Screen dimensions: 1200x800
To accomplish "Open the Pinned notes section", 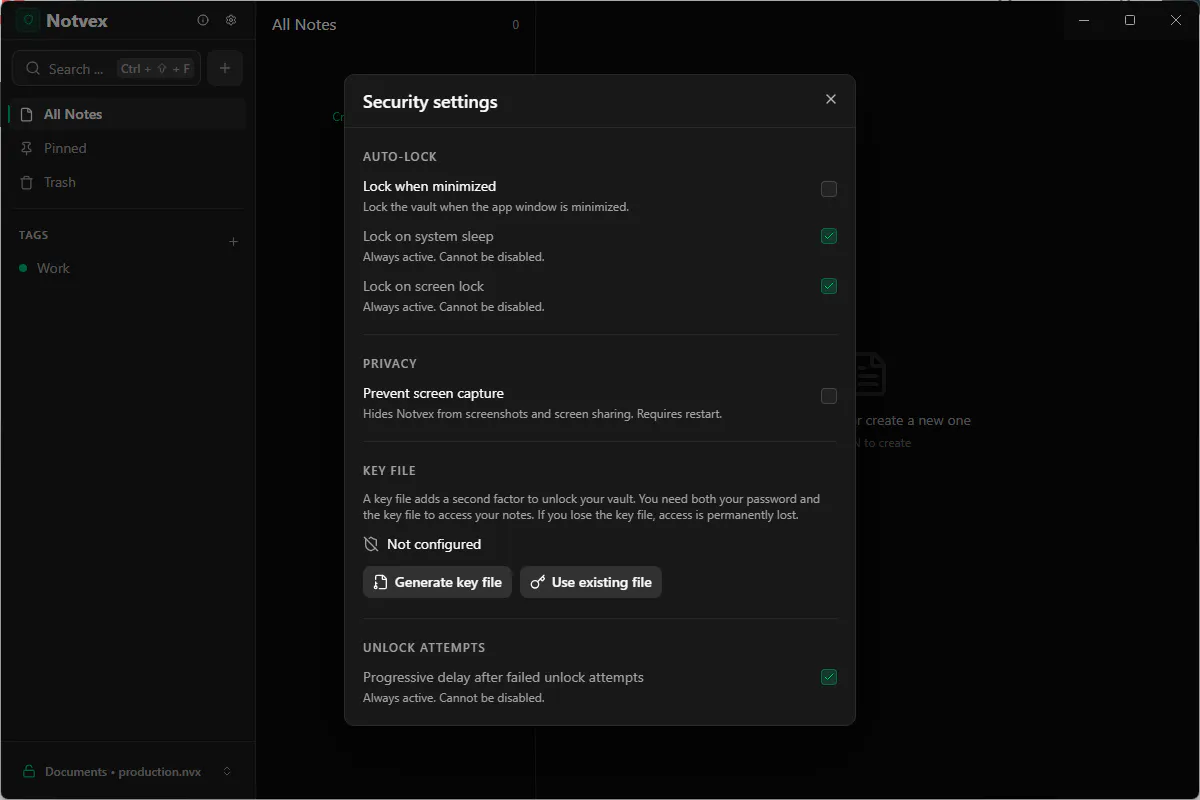I will [127, 148].
